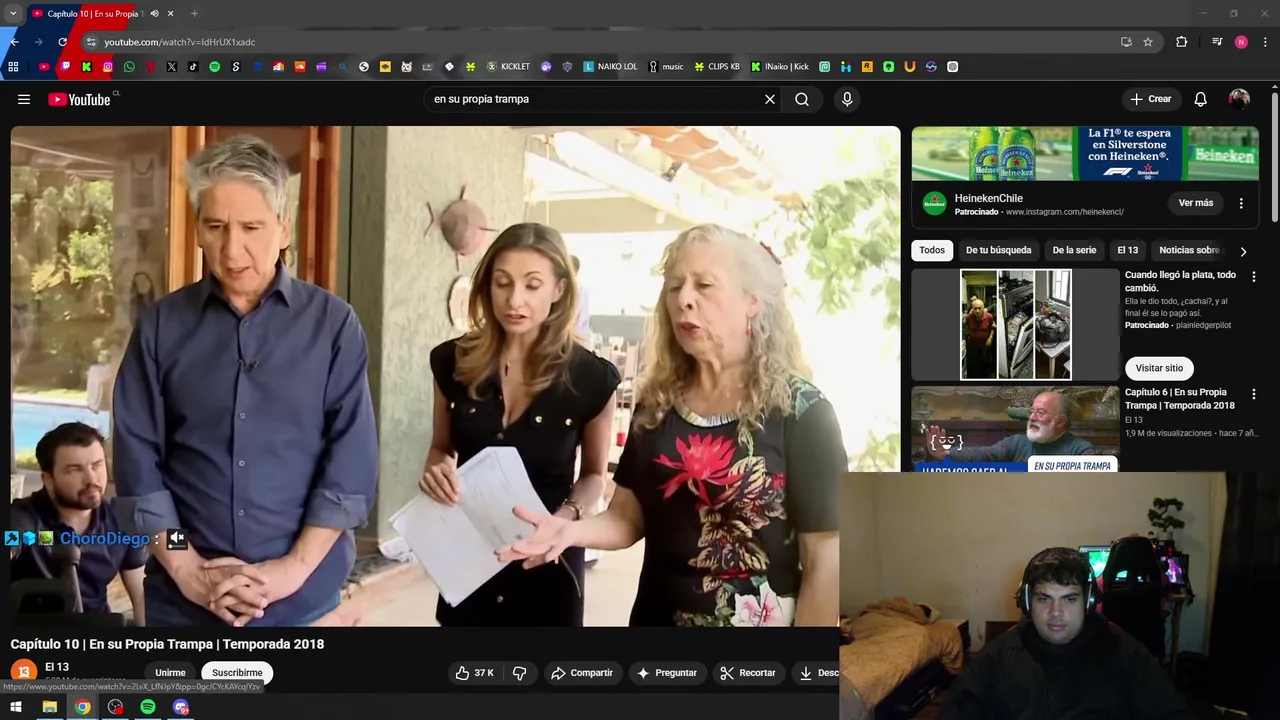The height and width of the screenshot is (720, 1280).
Task: Open the YouTube account avatar menu
Action: click(1239, 99)
